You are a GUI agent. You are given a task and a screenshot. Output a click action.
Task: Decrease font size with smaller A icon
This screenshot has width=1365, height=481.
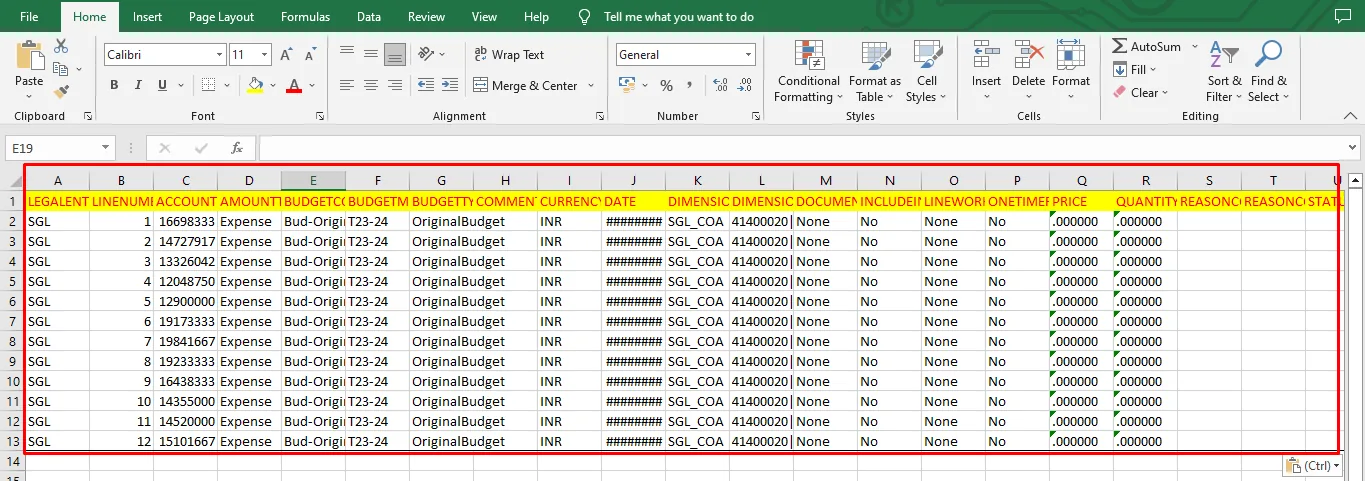click(x=311, y=55)
